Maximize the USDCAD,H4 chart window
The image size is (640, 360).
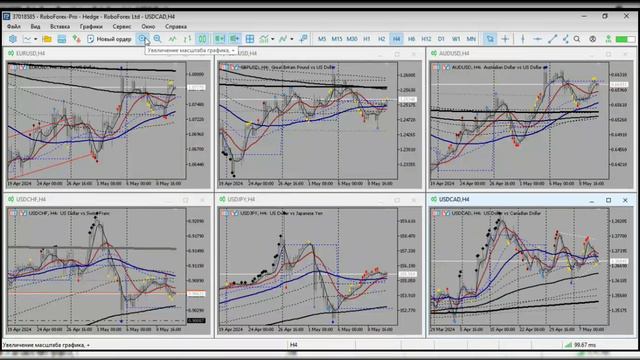click(x=609, y=200)
